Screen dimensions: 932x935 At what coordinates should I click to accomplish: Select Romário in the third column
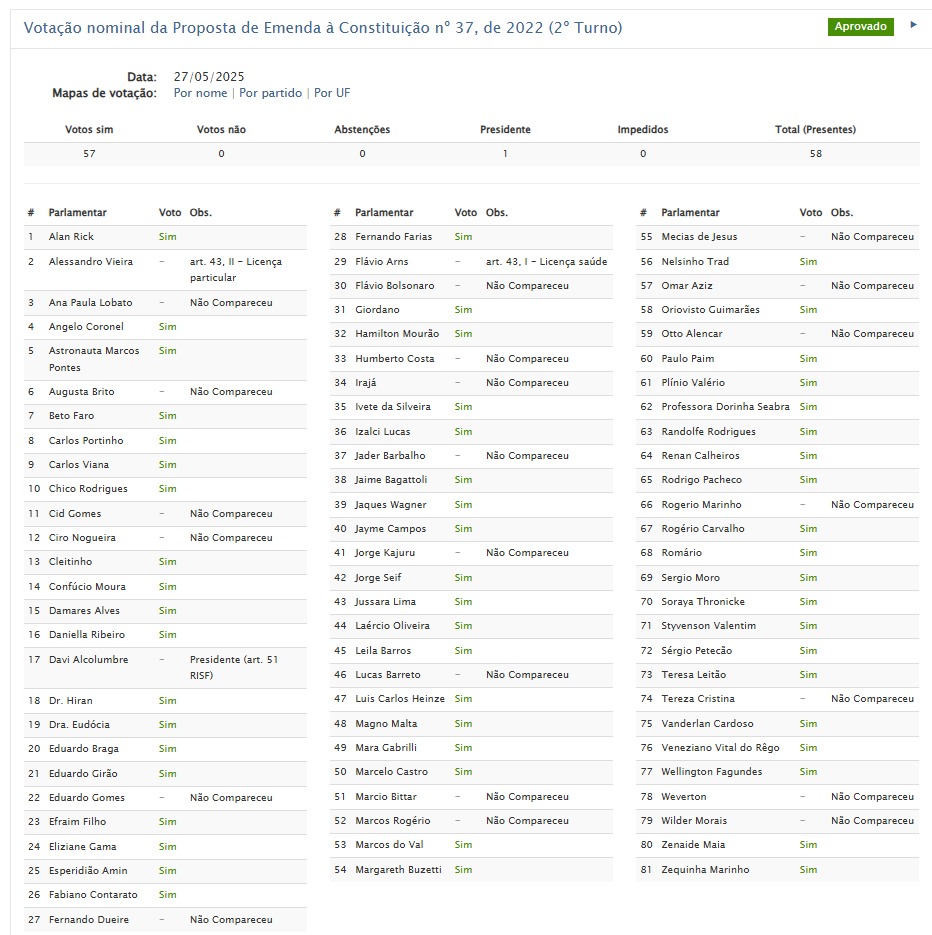click(x=681, y=553)
